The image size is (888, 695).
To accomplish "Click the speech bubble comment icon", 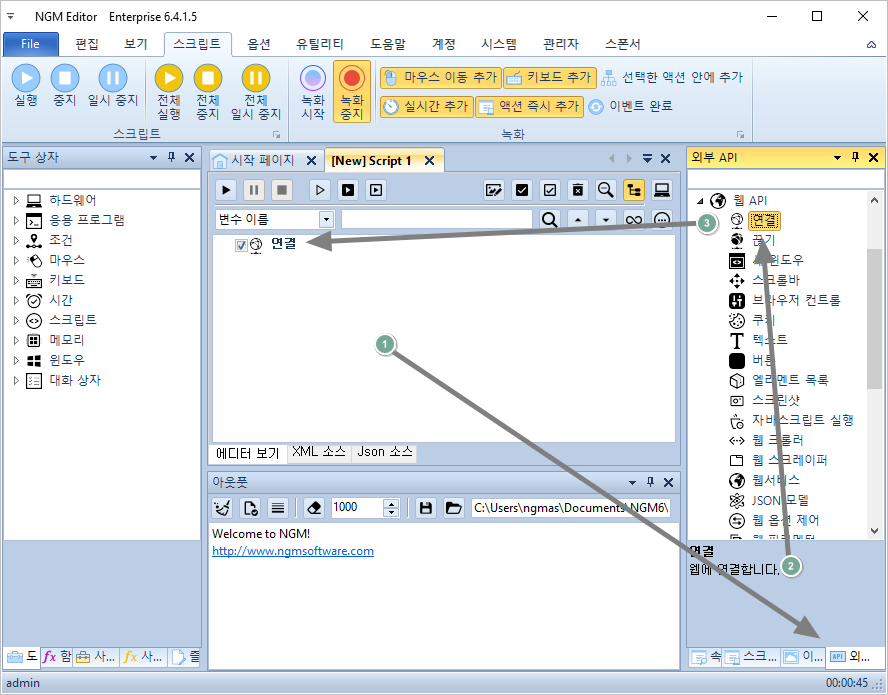I will (x=662, y=219).
